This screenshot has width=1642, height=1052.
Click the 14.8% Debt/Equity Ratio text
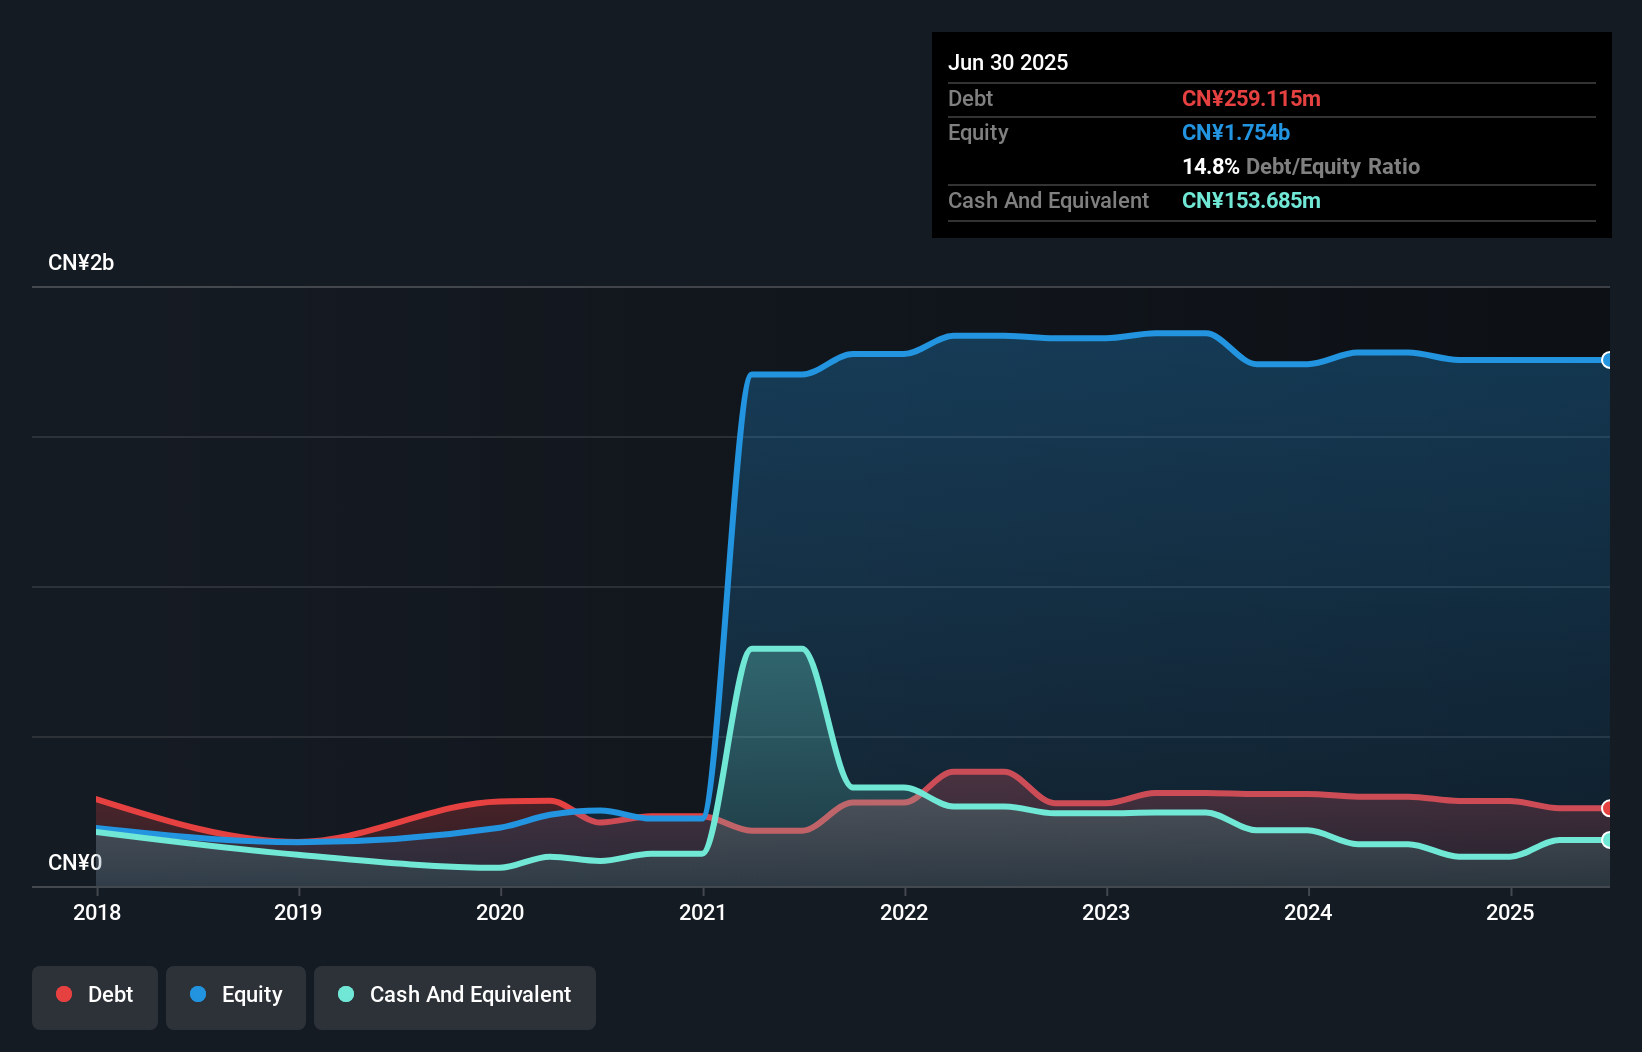tap(1300, 166)
